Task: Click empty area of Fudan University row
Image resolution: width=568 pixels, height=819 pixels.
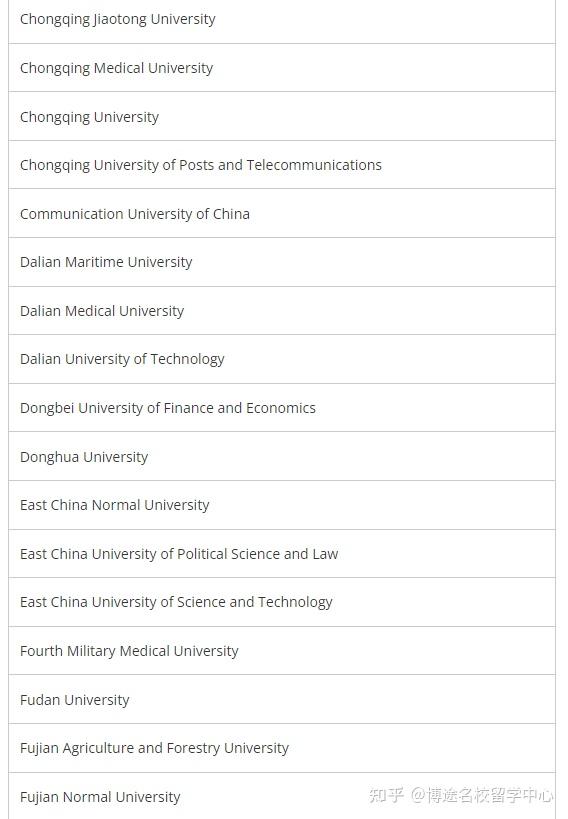Action: pos(340,699)
